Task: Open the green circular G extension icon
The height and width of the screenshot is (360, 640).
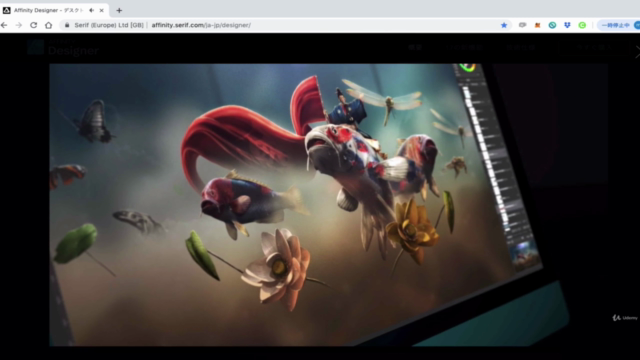Action: coord(582,25)
